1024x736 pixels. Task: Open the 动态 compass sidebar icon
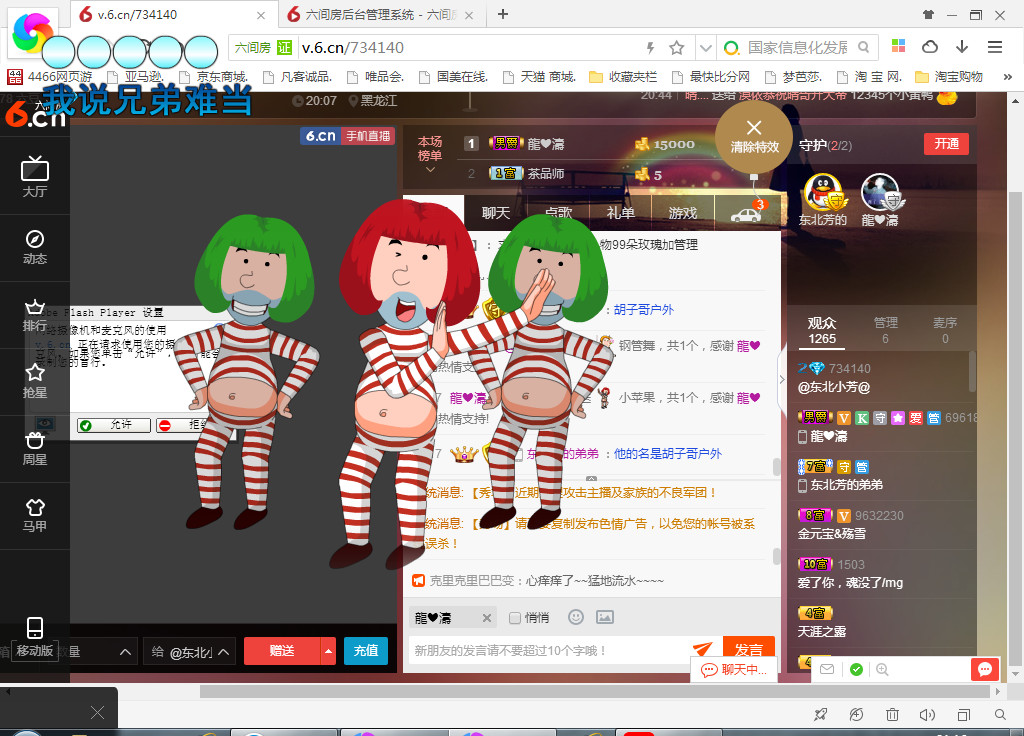[35, 247]
